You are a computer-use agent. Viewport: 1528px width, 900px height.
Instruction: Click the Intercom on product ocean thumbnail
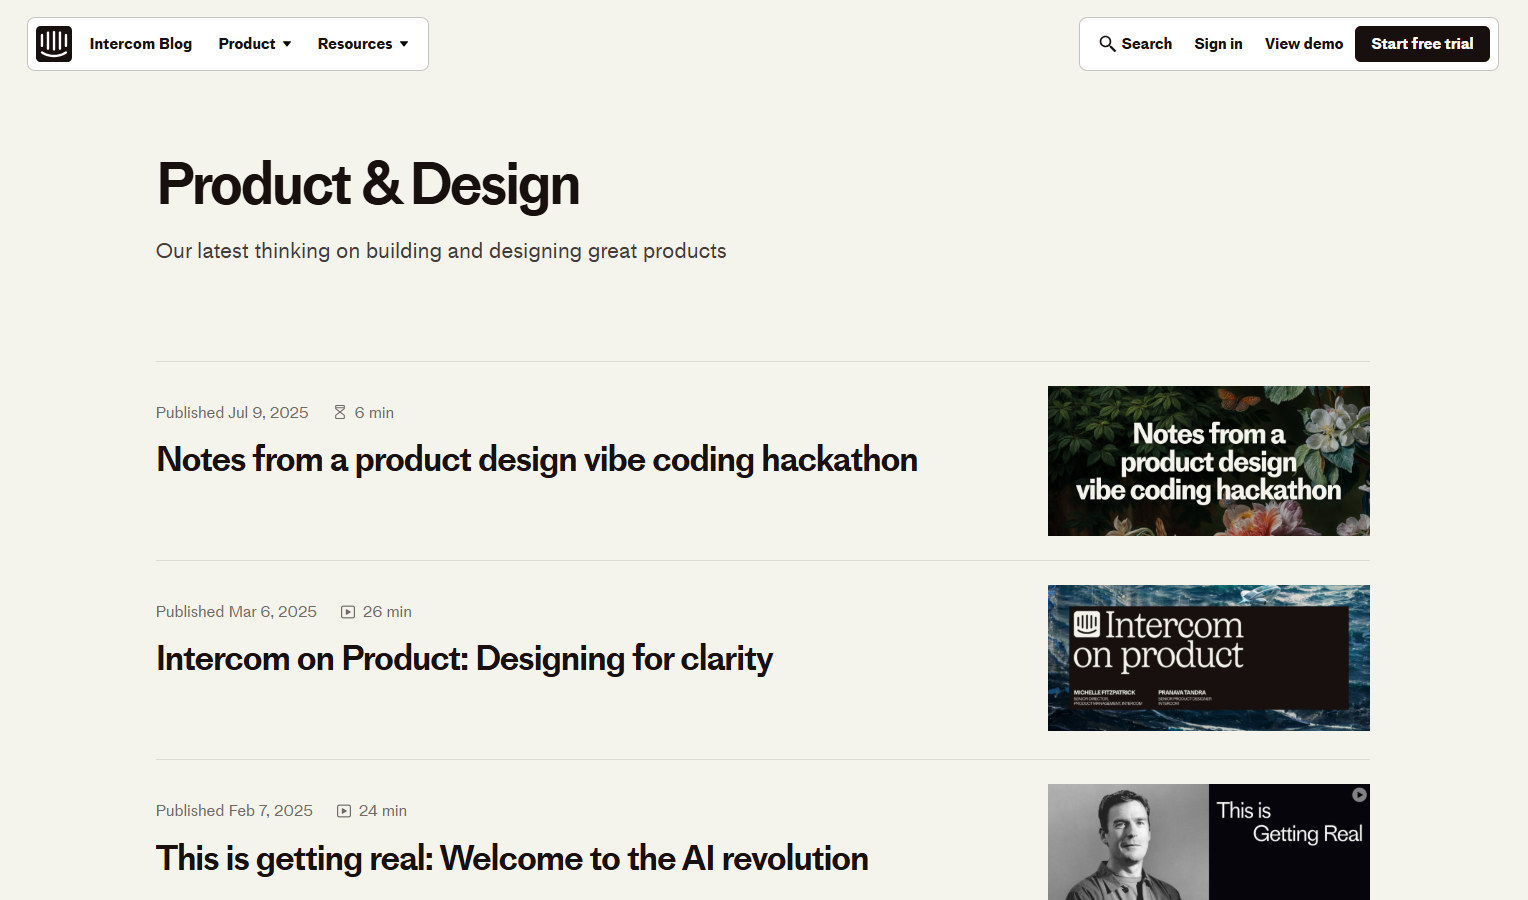[1208, 658]
